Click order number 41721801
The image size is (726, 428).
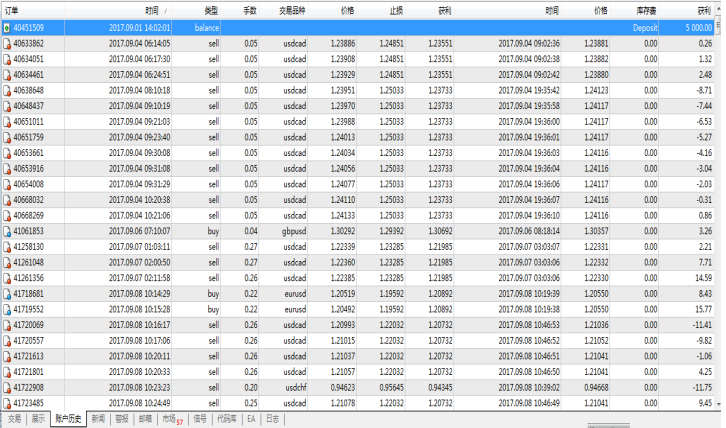(28, 372)
